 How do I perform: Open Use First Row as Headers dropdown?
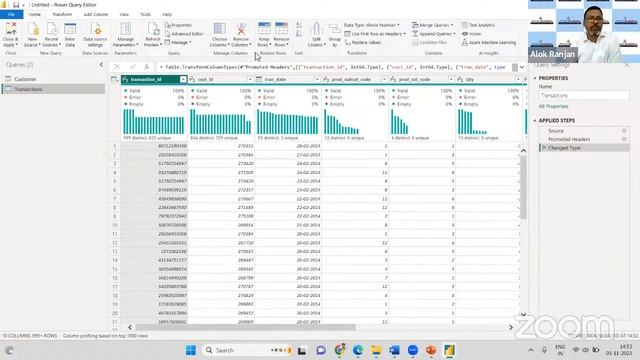click(x=375, y=34)
